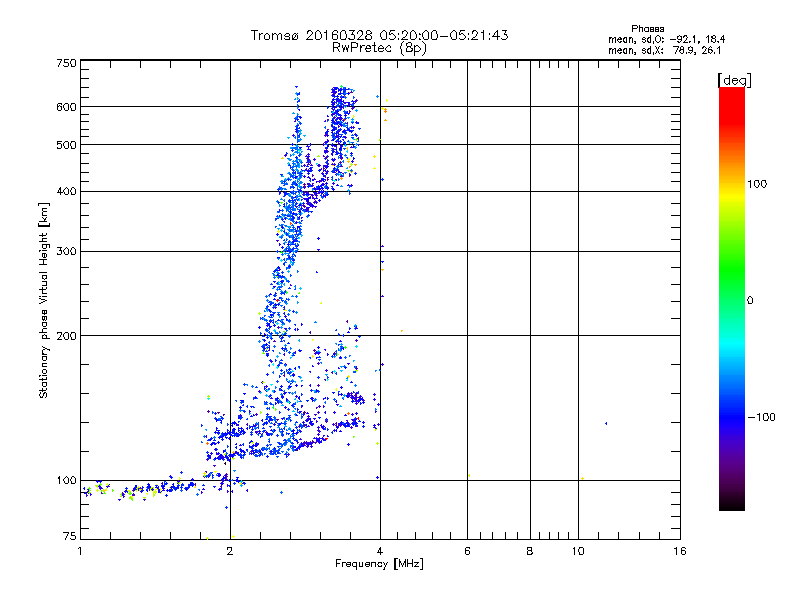Screen dimensions: 800x600
Task: Click the x-axis label 'Frequency [MHz]'
Action: tap(379, 564)
